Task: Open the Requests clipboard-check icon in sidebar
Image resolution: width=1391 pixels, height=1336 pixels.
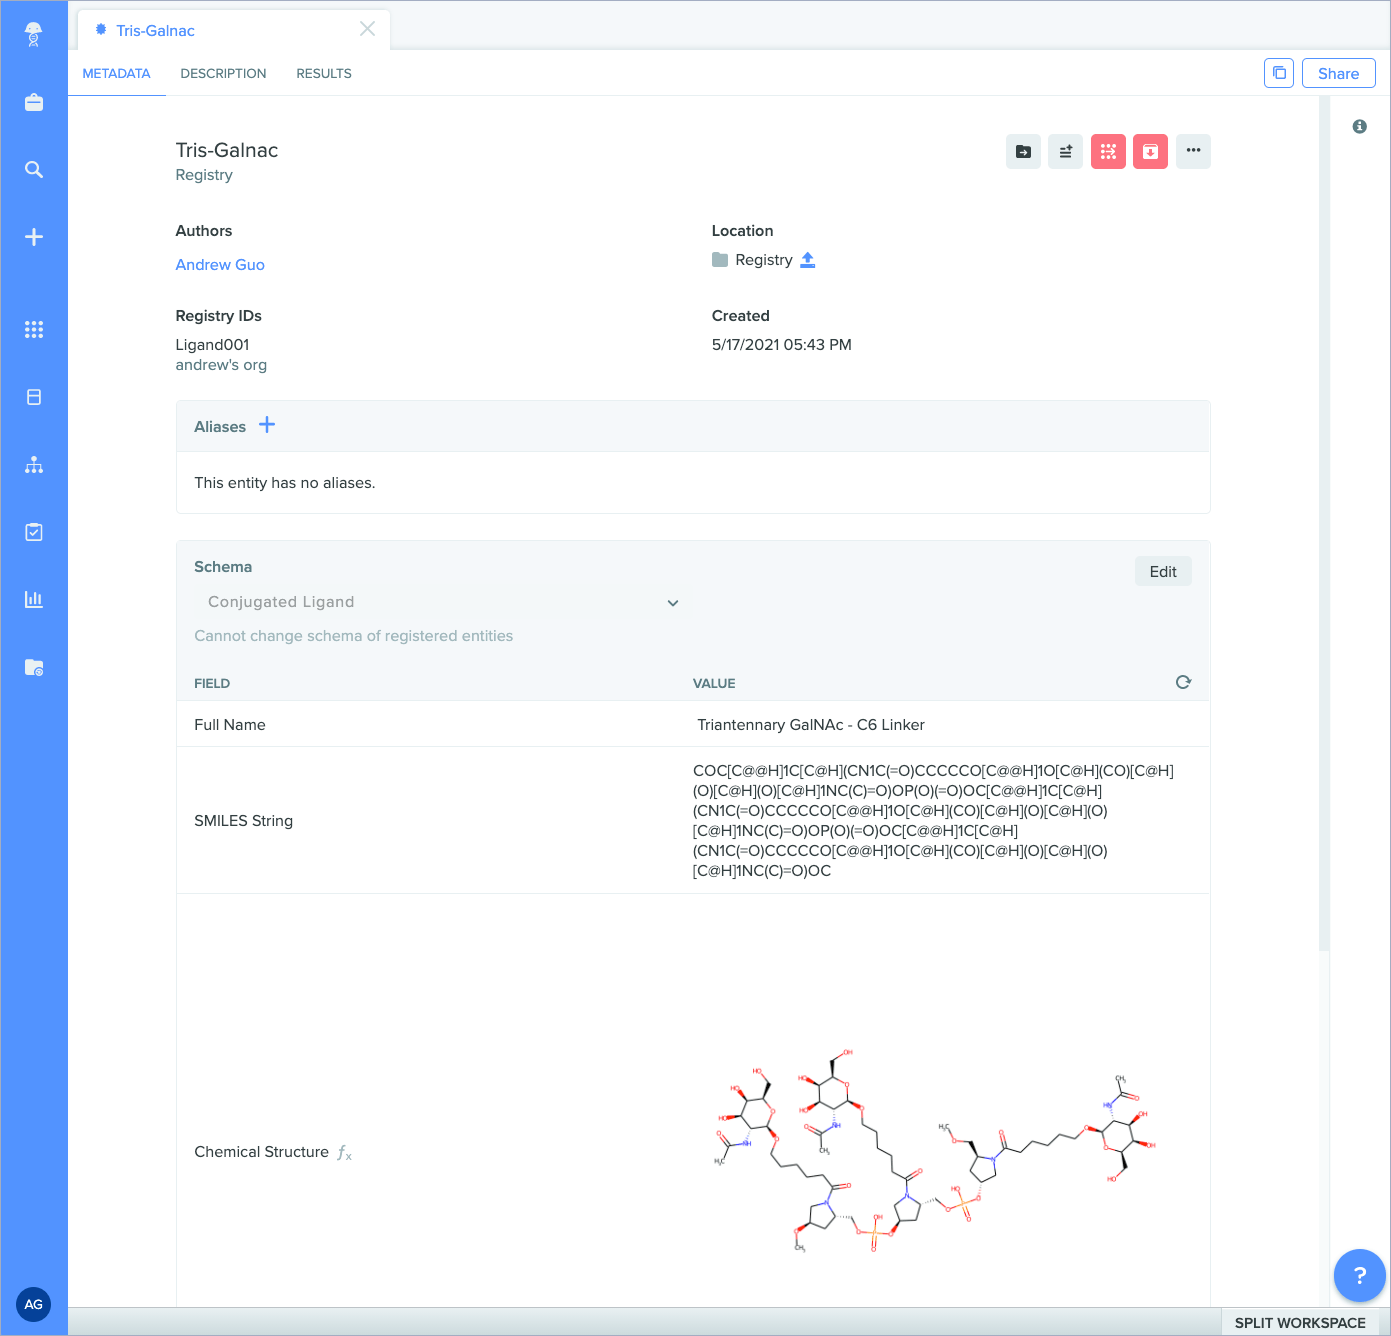Action: click(33, 532)
